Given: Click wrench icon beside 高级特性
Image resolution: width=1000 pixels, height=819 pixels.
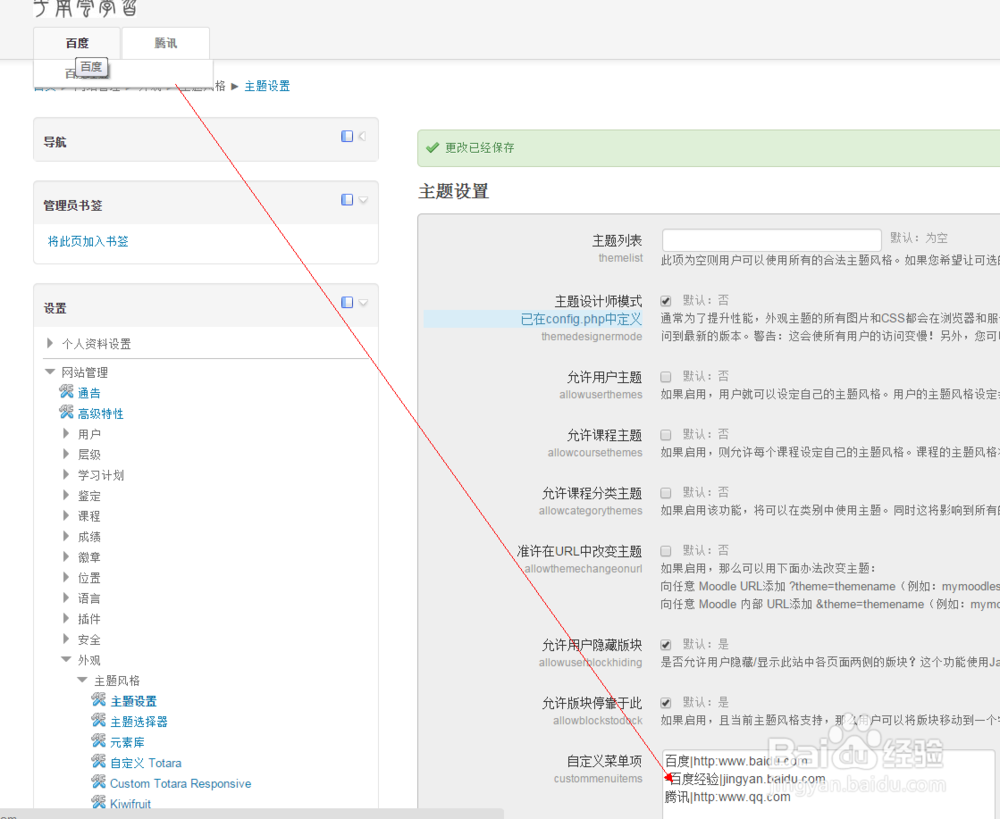Looking at the screenshot, I should [x=66, y=412].
